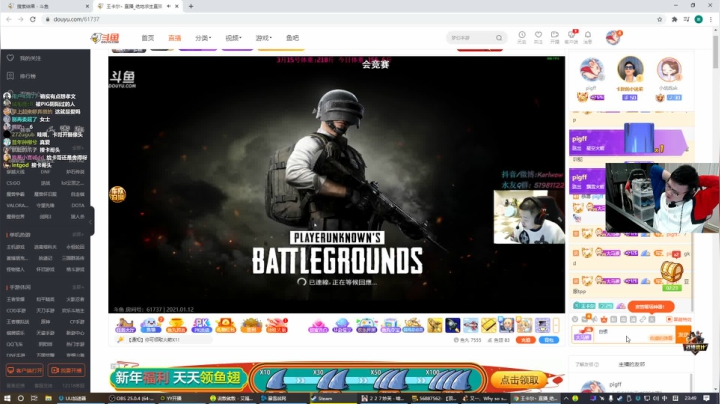Open 我的关注 in left sidebar
Viewport: 720px width, 404px height.
[30, 58]
